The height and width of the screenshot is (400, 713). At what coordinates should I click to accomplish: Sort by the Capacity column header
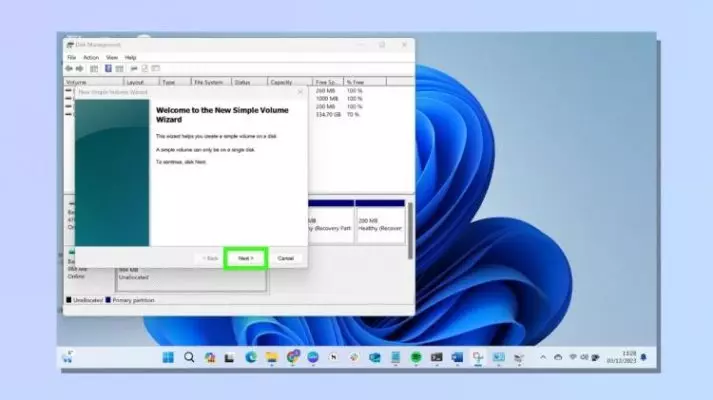click(x=290, y=82)
